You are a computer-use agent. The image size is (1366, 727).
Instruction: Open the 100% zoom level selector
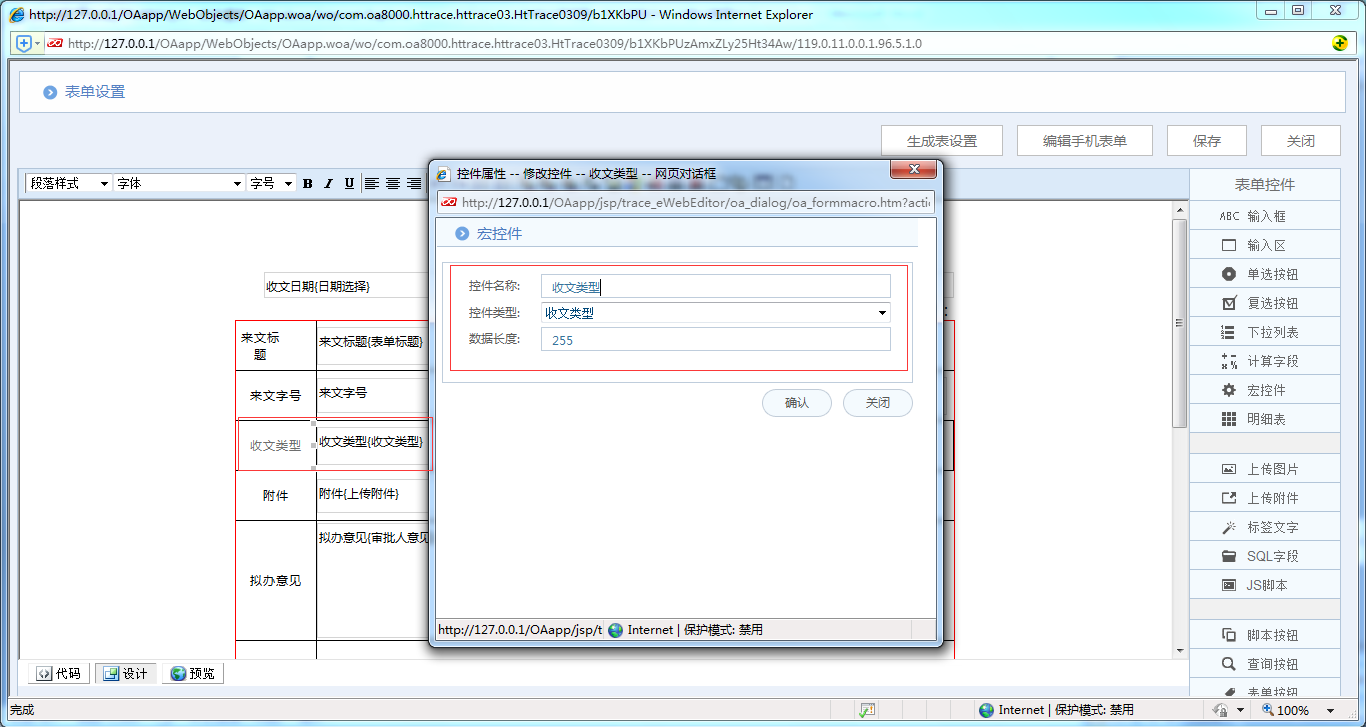pyautogui.click(x=1298, y=710)
